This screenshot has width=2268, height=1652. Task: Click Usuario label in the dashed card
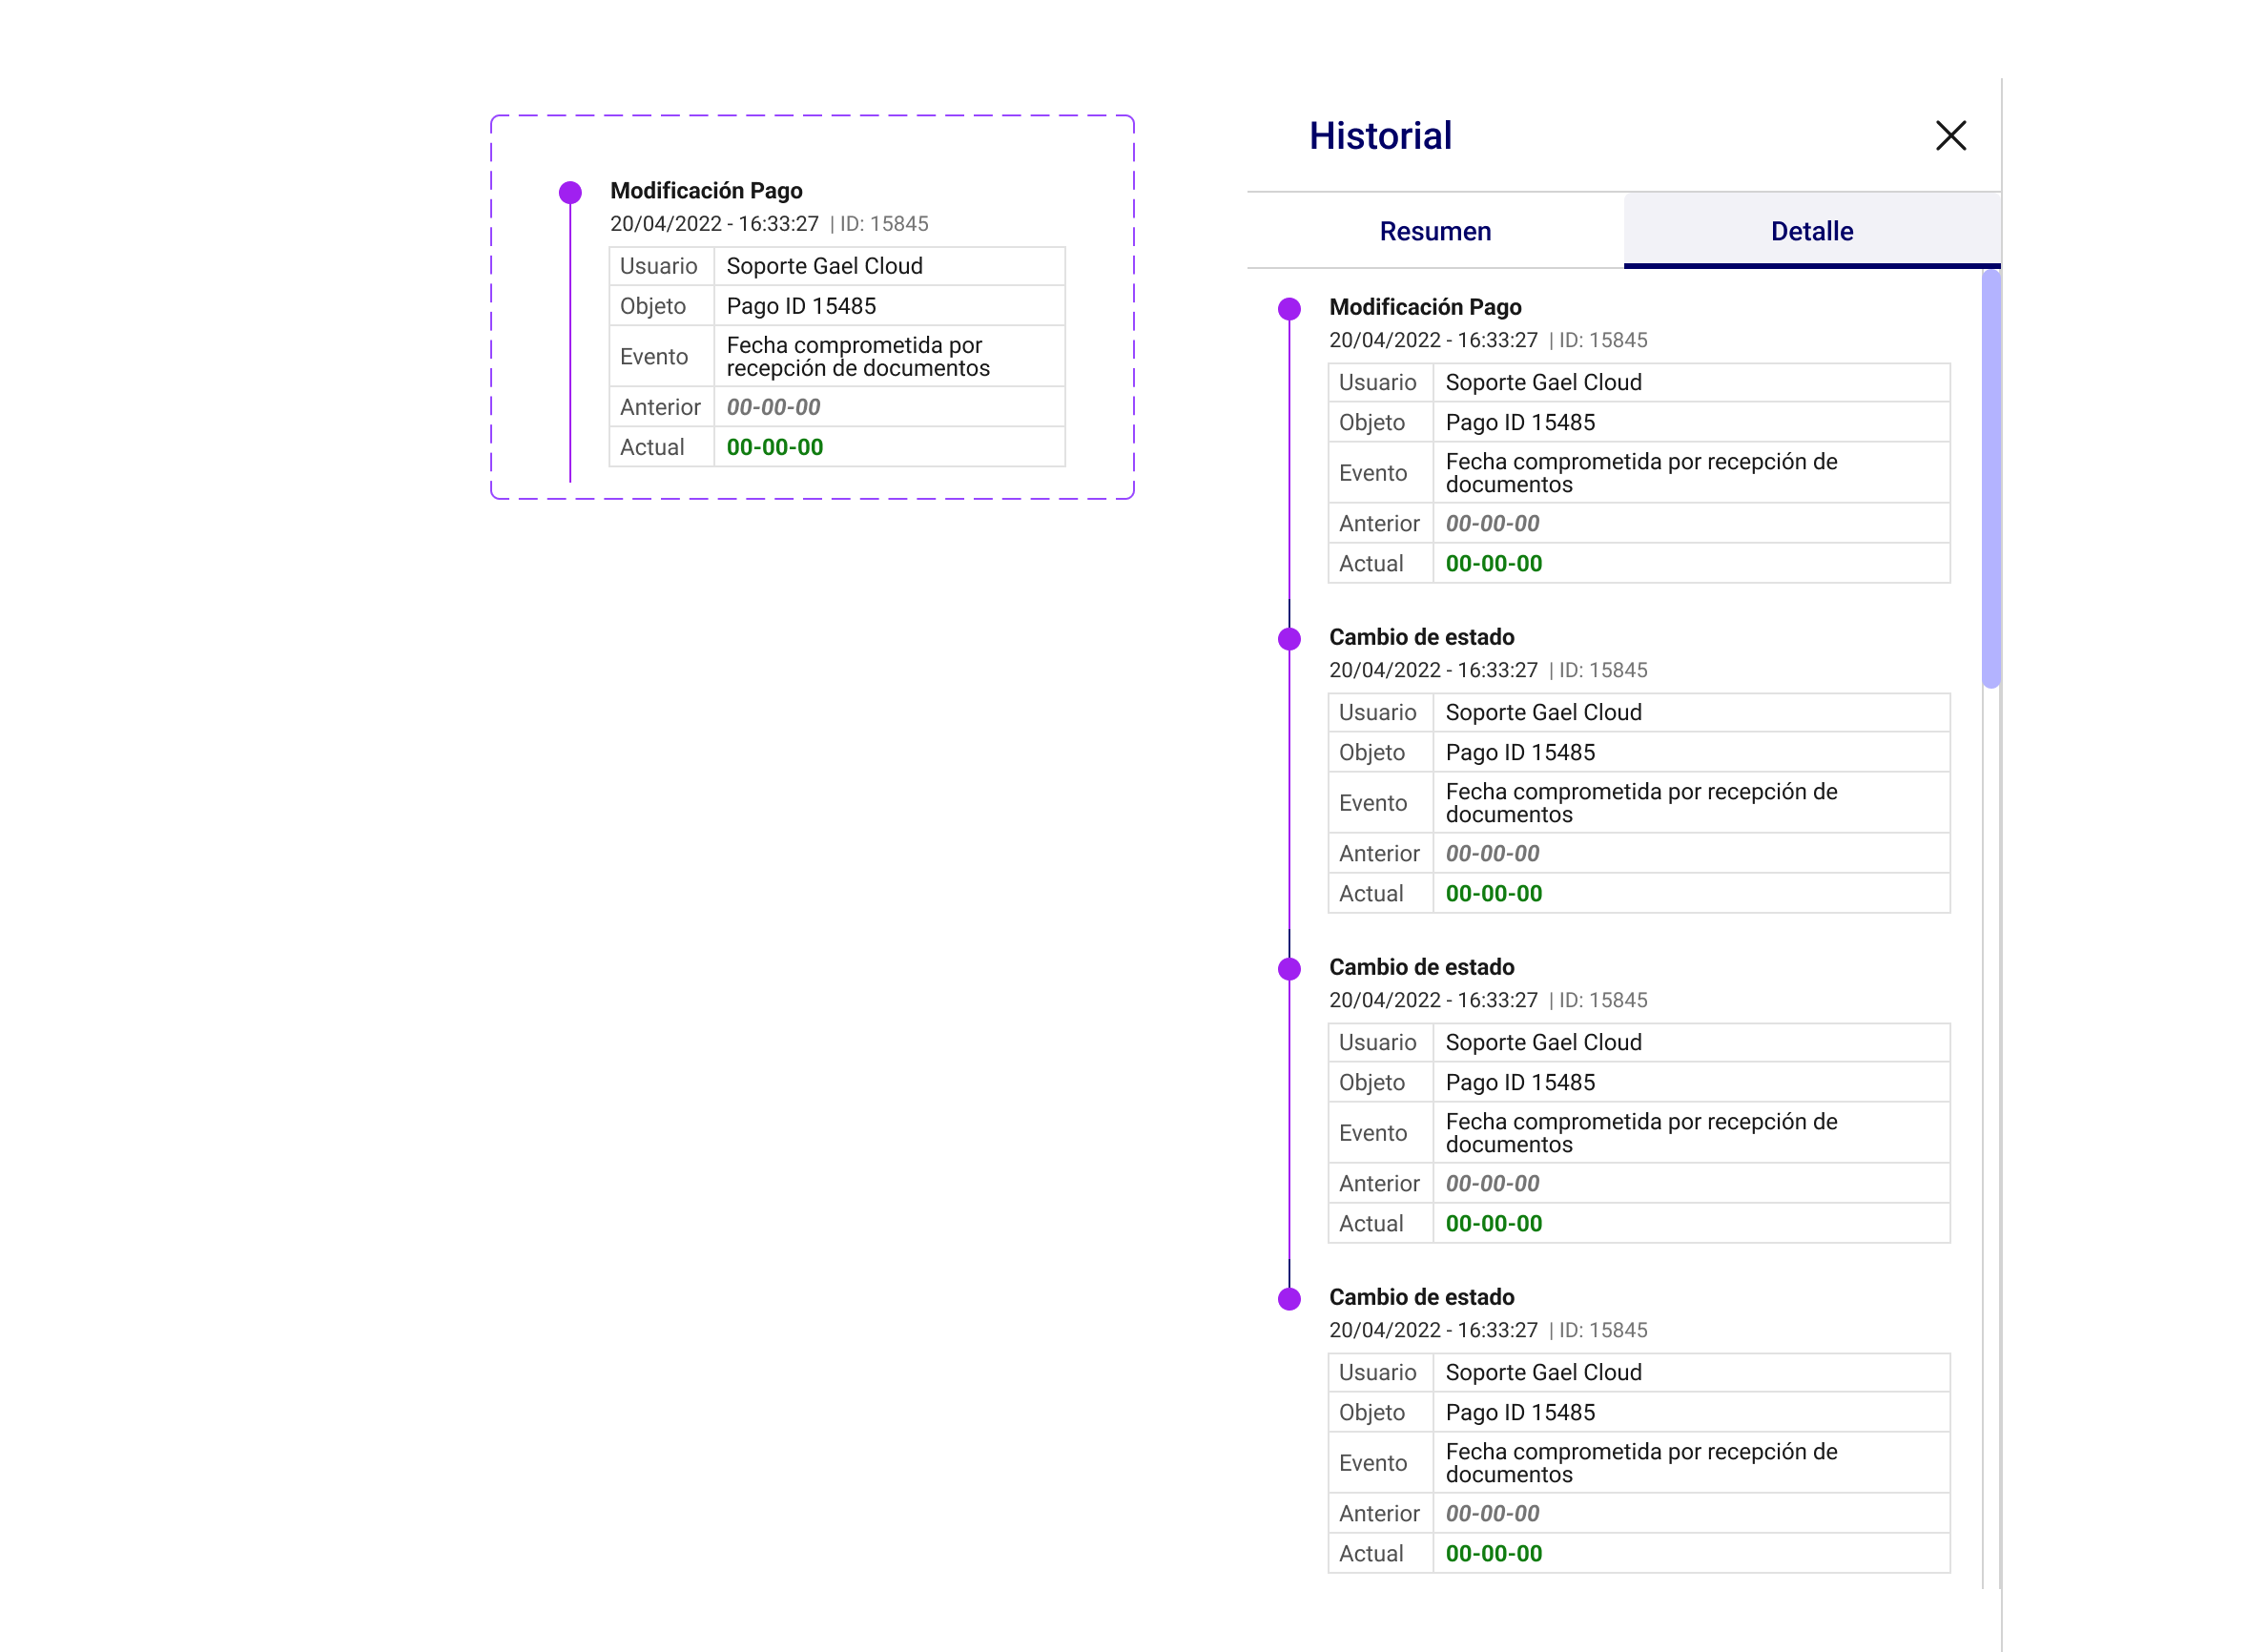pyautogui.click(x=658, y=266)
